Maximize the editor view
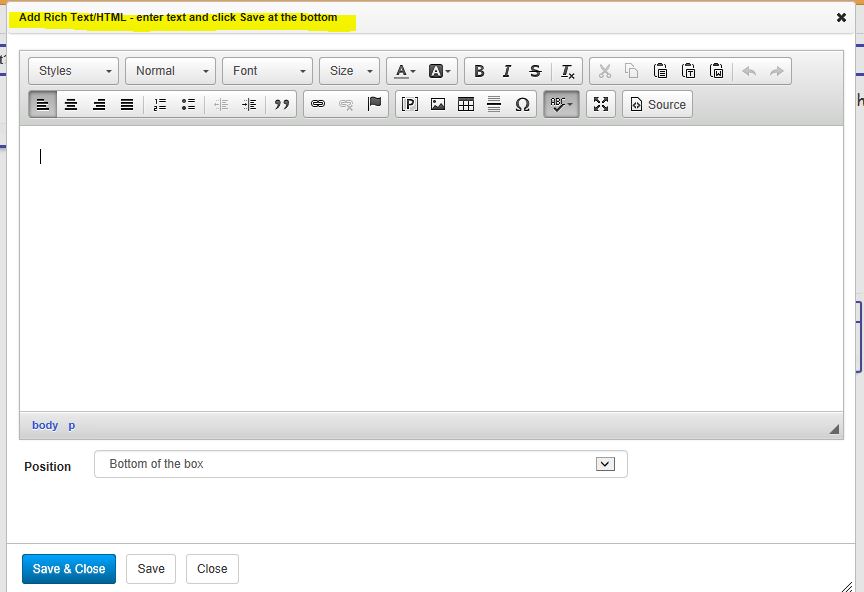Viewport: 864px width, 592px height. coord(600,104)
